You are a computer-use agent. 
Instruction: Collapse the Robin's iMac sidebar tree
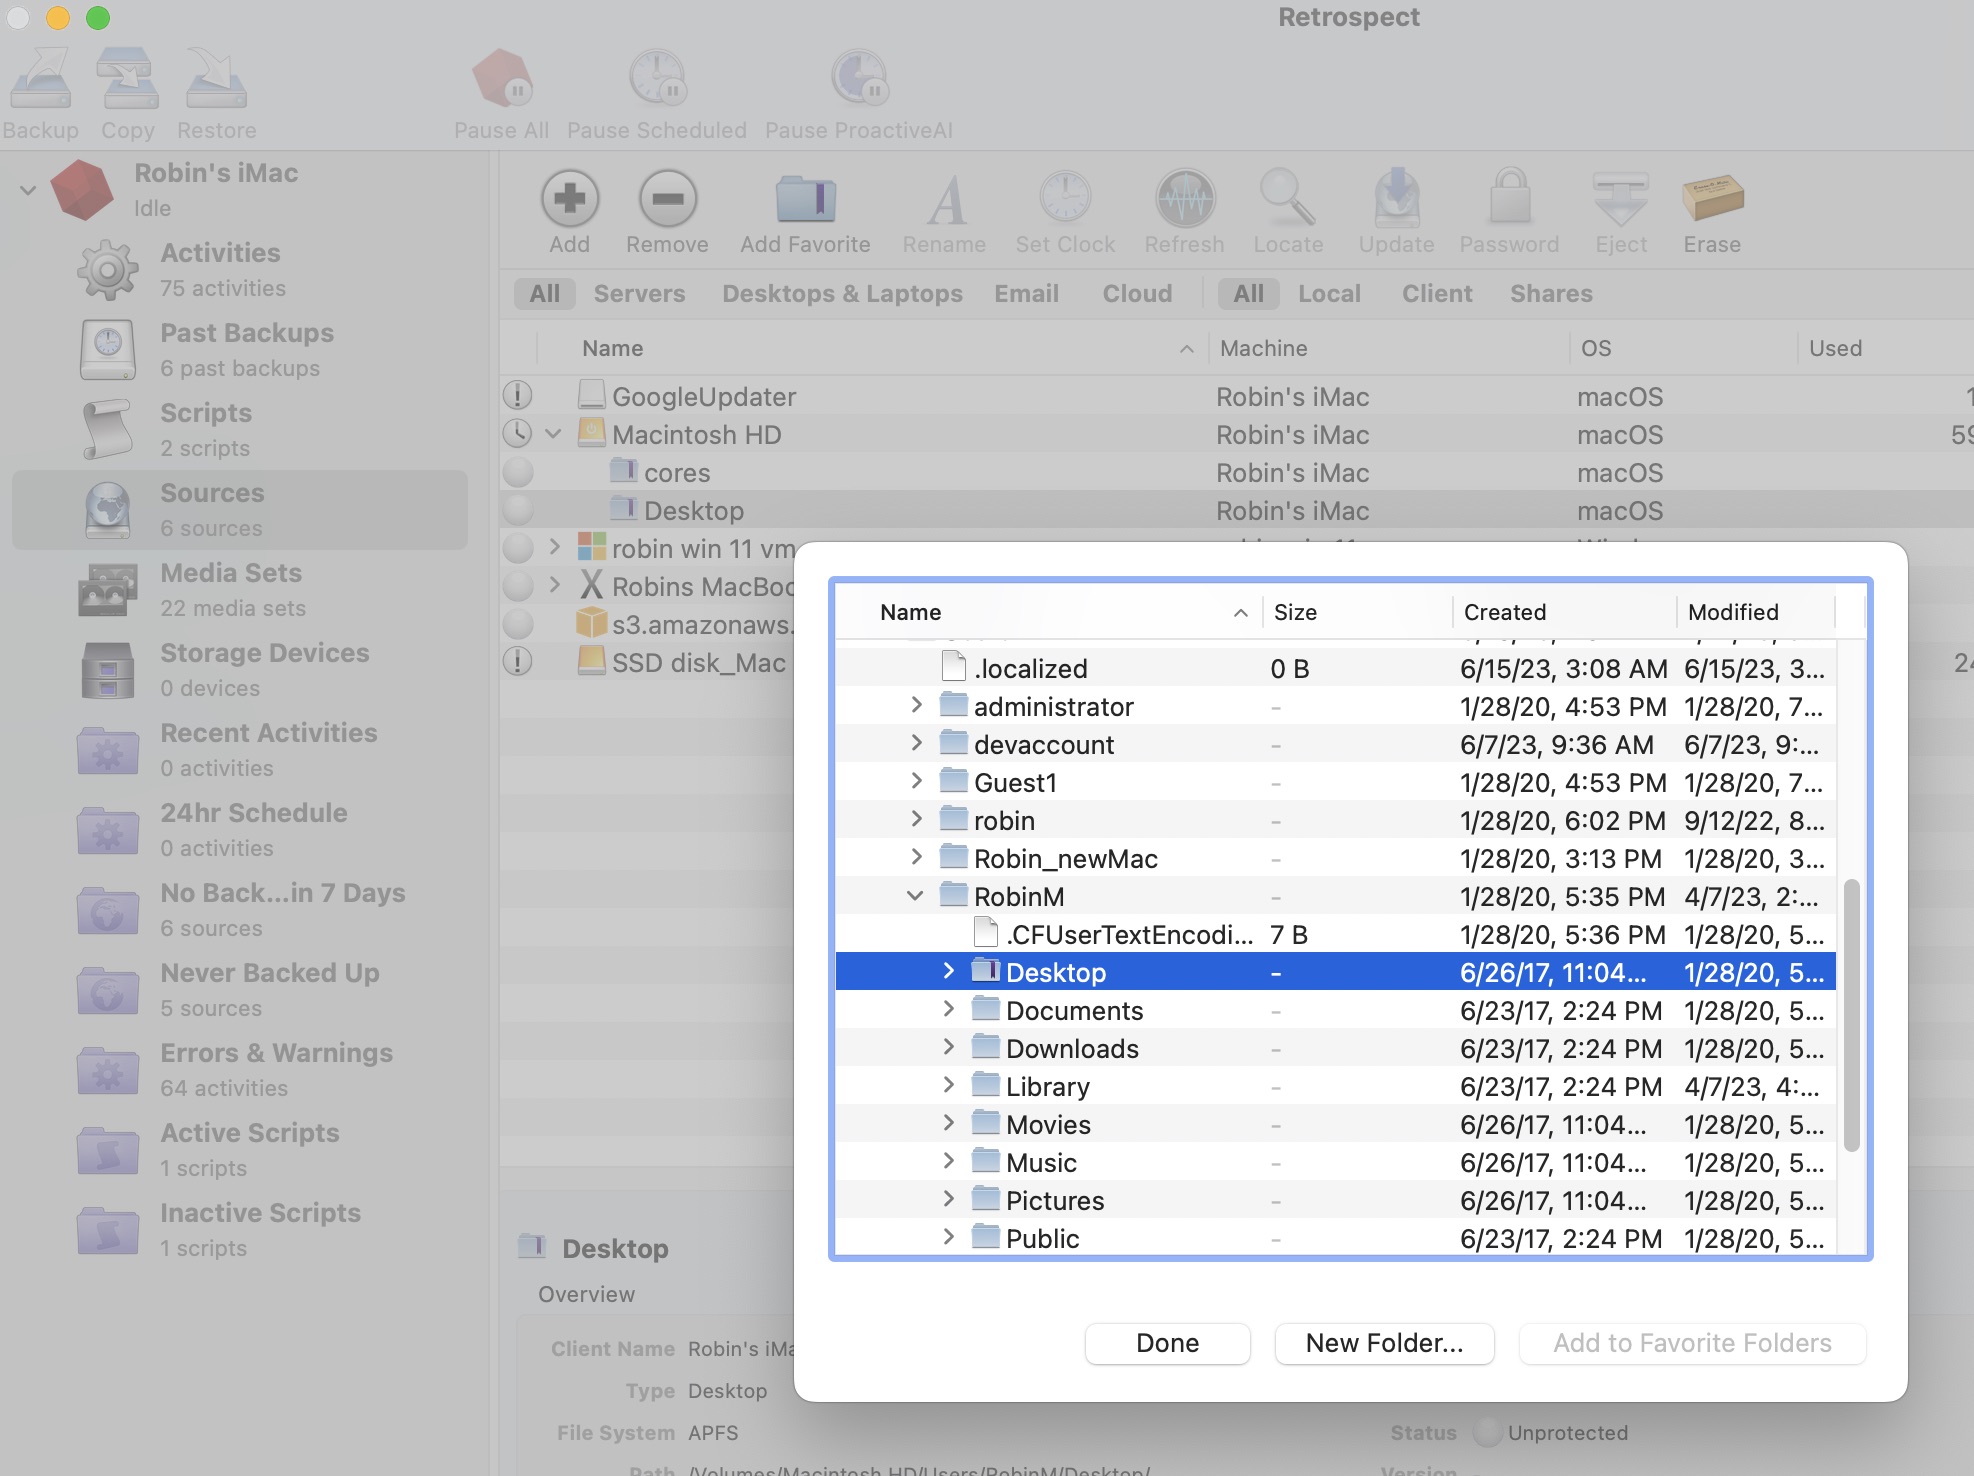pos(28,190)
